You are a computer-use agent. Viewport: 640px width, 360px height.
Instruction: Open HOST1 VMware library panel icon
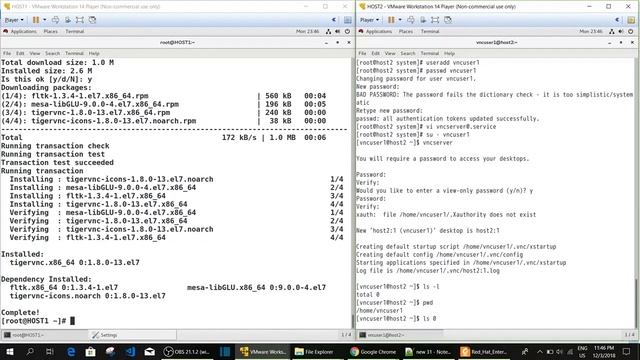348,20
